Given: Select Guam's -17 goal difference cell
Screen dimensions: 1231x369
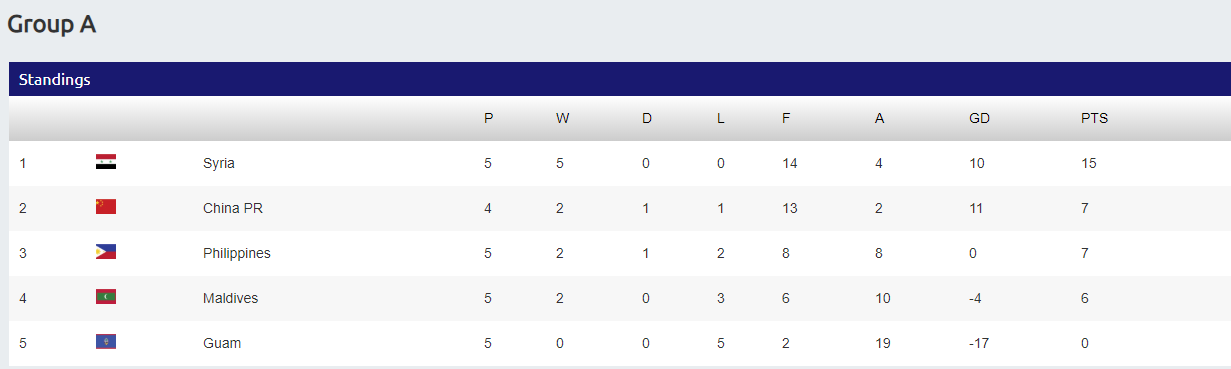Looking at the screenshot, I should pos(979,343).
